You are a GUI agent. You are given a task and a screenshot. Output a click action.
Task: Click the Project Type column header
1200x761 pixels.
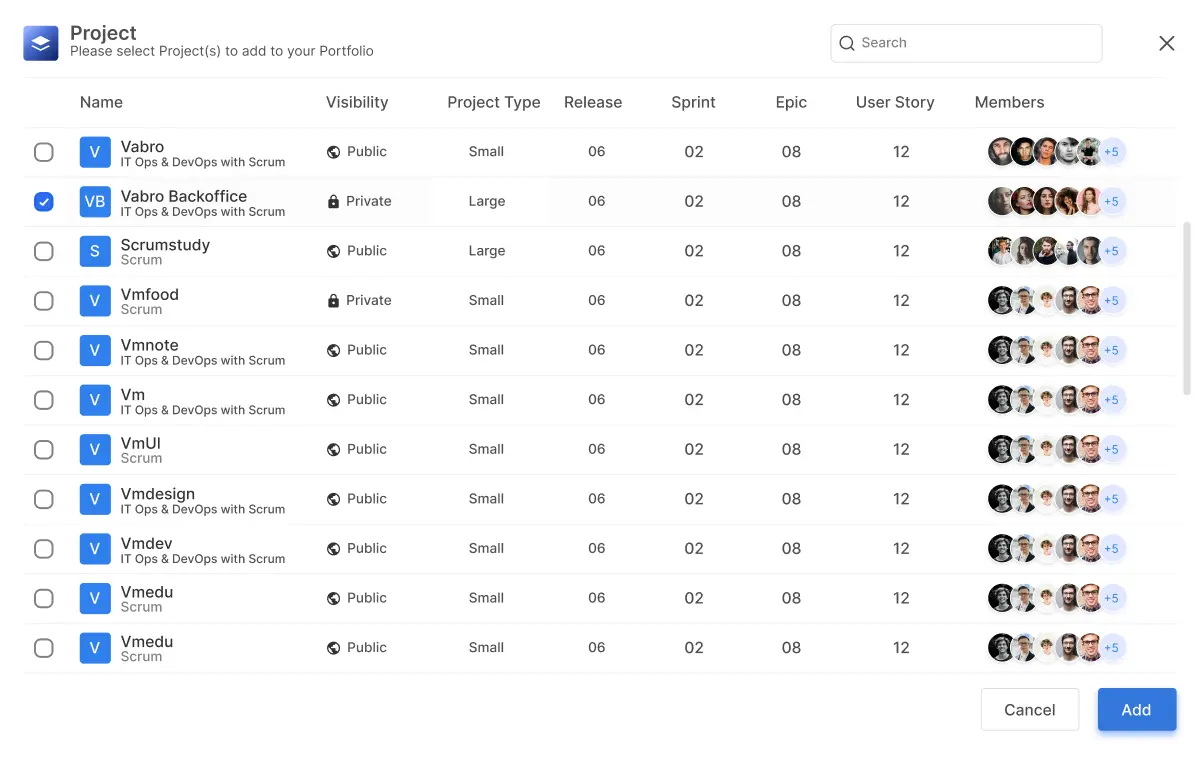coord(494,102)
